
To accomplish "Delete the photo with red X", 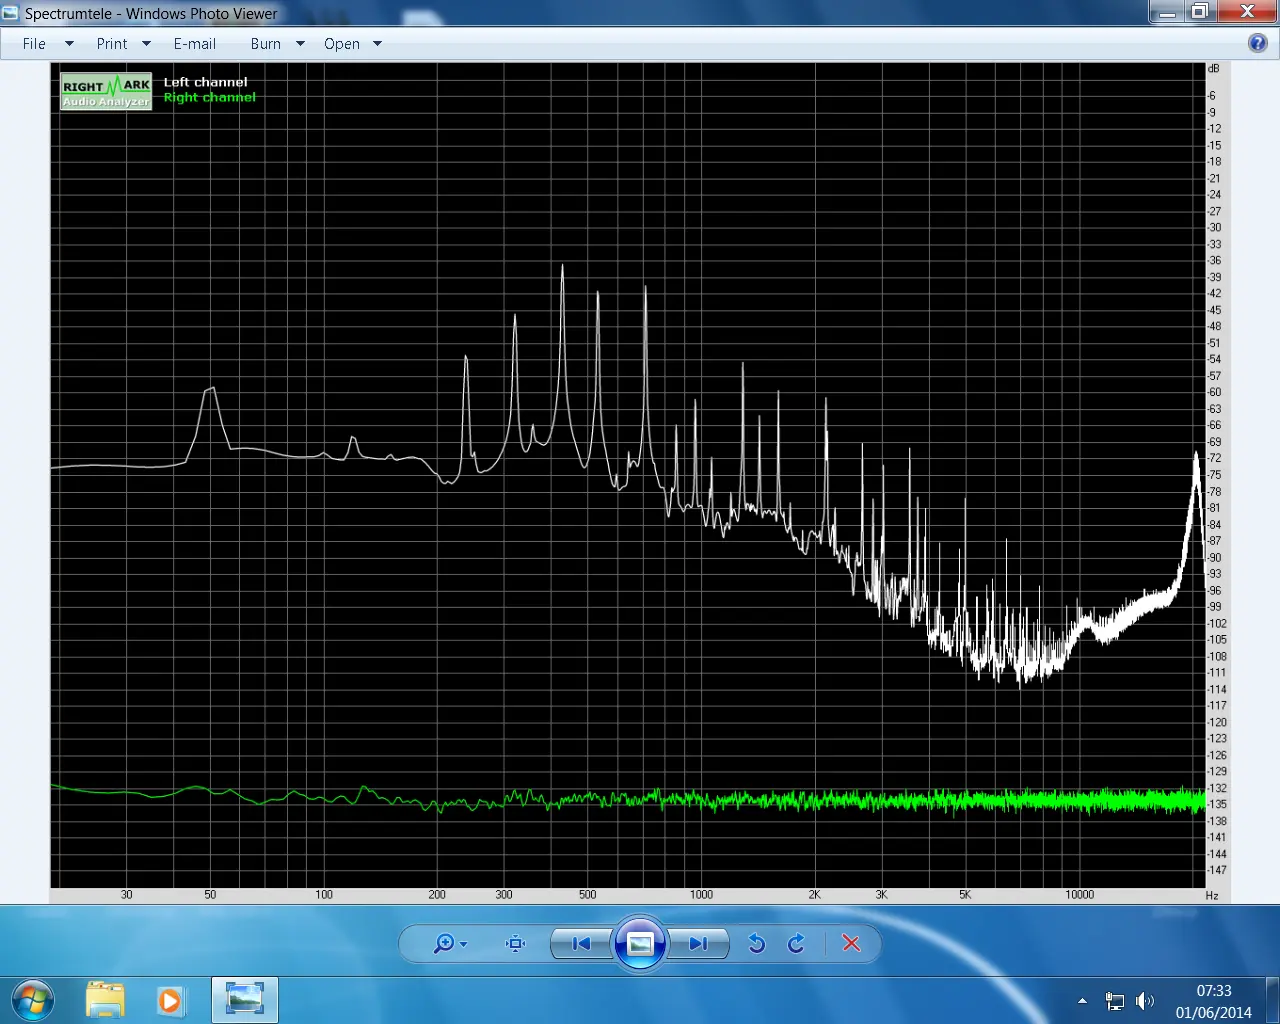I will [x=851, y=943].
